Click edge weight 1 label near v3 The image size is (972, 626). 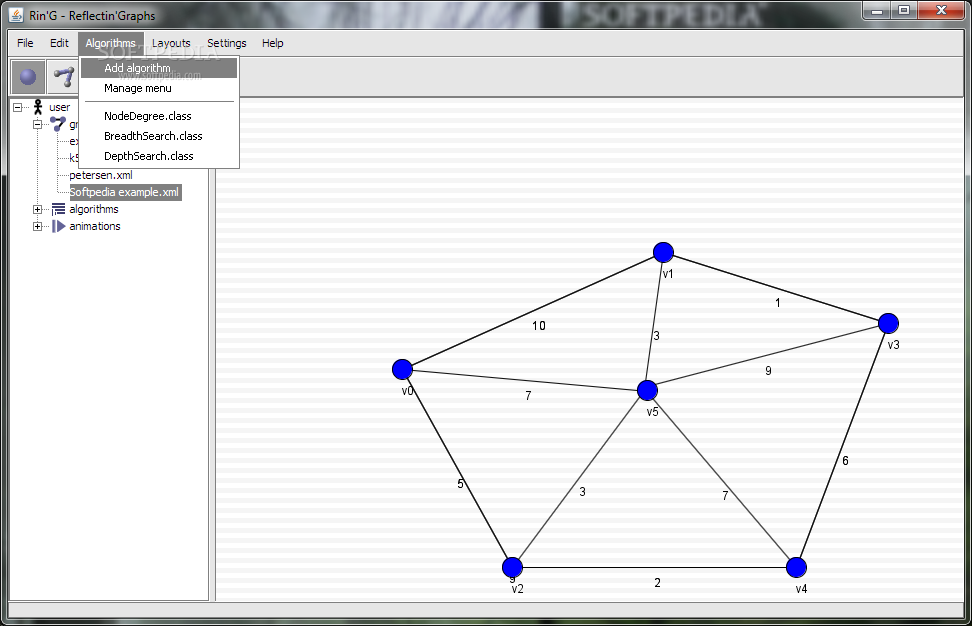[x=778, y=302]
